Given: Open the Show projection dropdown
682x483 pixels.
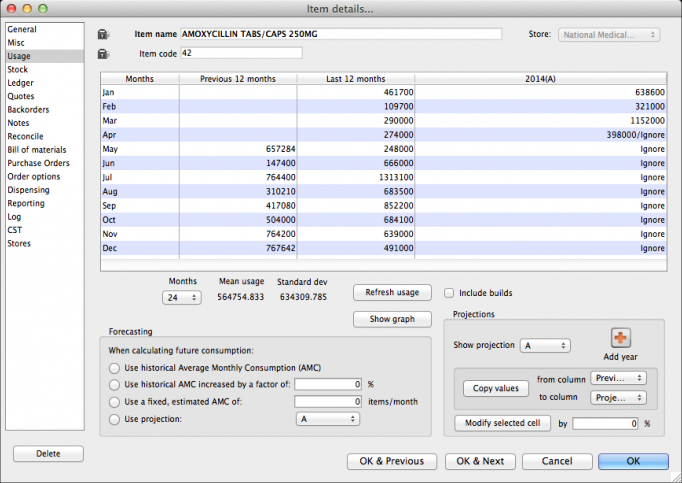Looking at the screenshot, I should click(x=545, y=345).
